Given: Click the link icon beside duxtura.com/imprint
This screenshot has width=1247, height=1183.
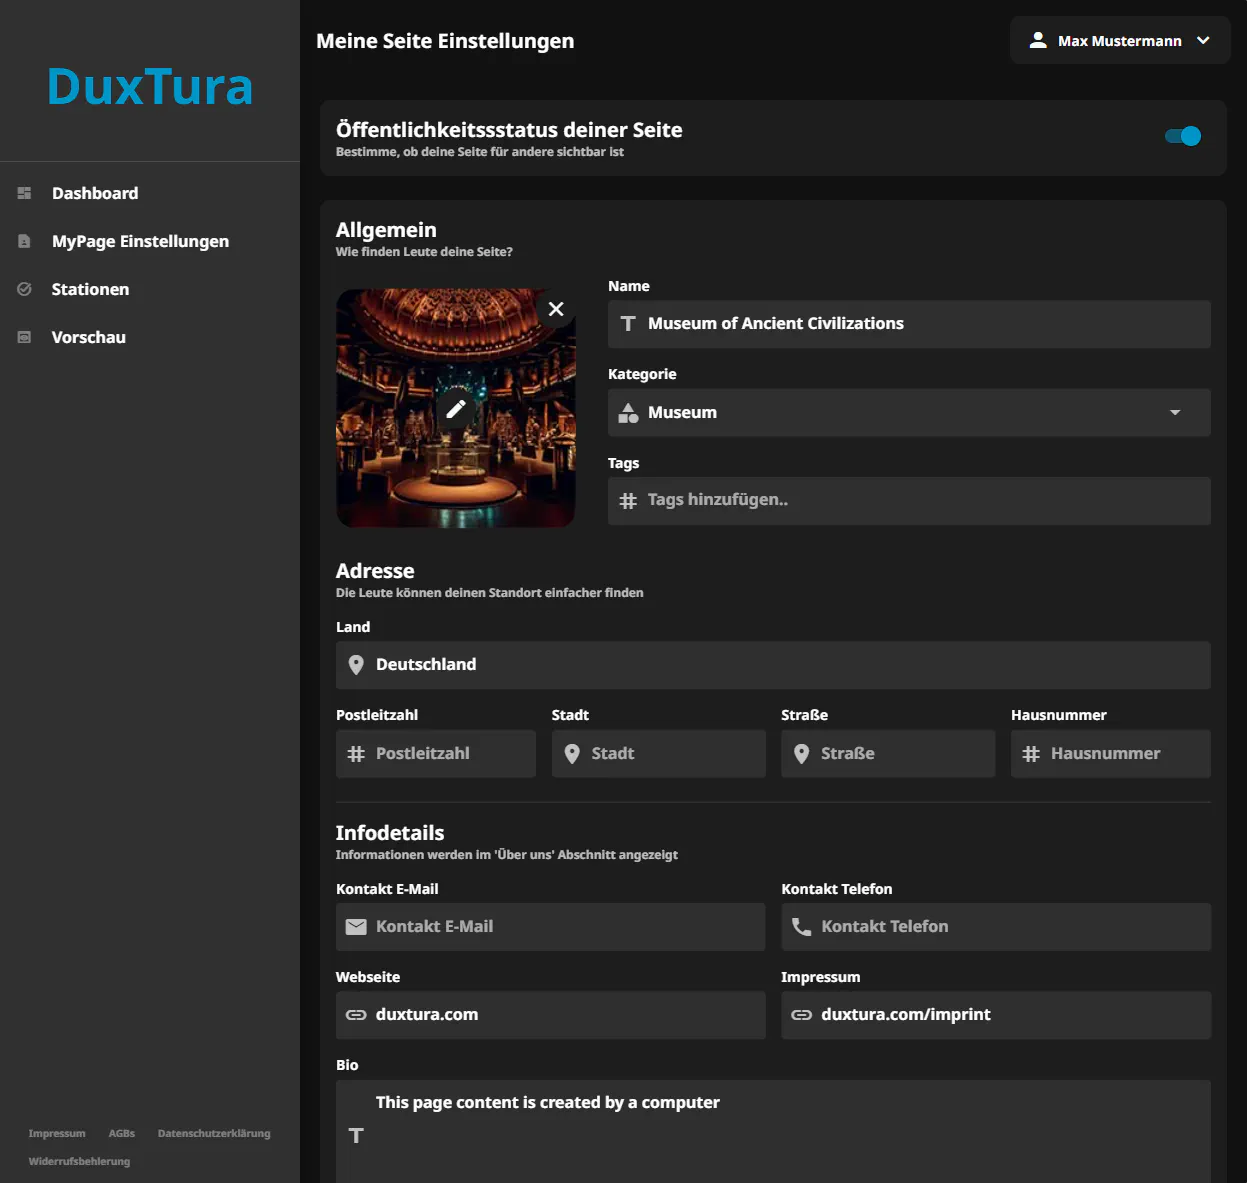Looking at the screenshot, I should point(801,1014).
